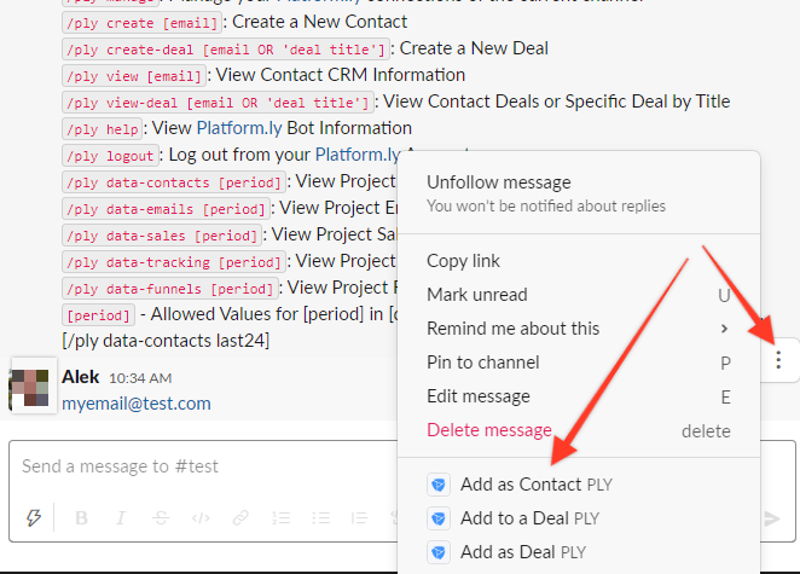
Task: Choose Add as Deal PLY text
Action: [523, 552]
